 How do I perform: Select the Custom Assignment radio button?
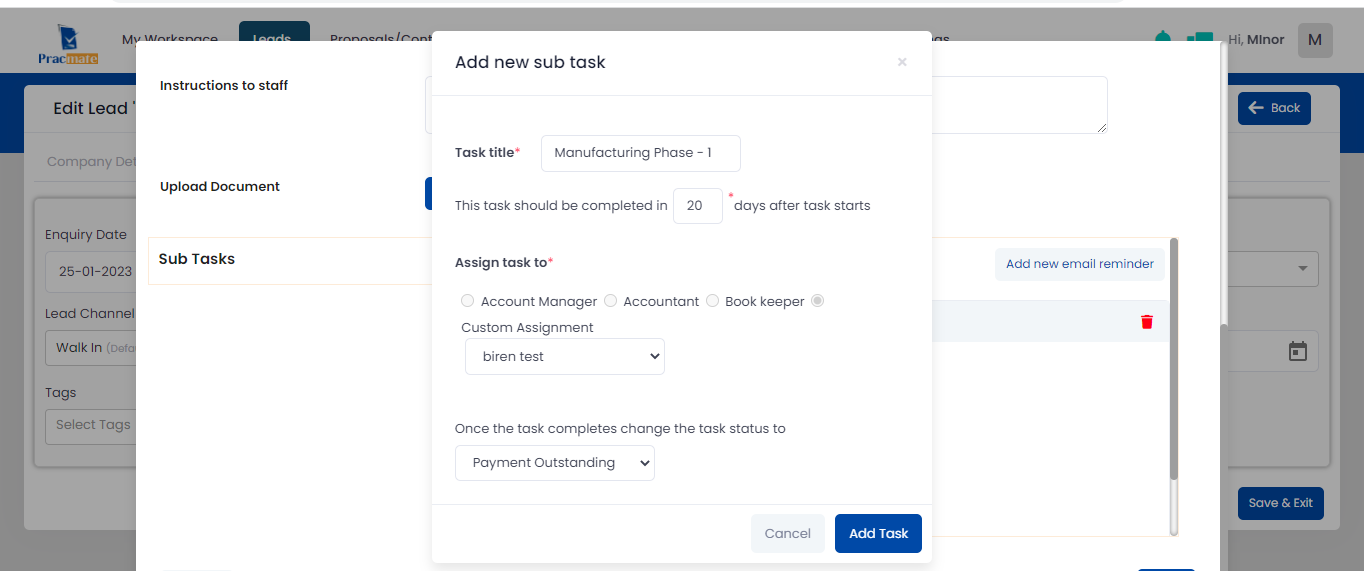click(818, 301)
